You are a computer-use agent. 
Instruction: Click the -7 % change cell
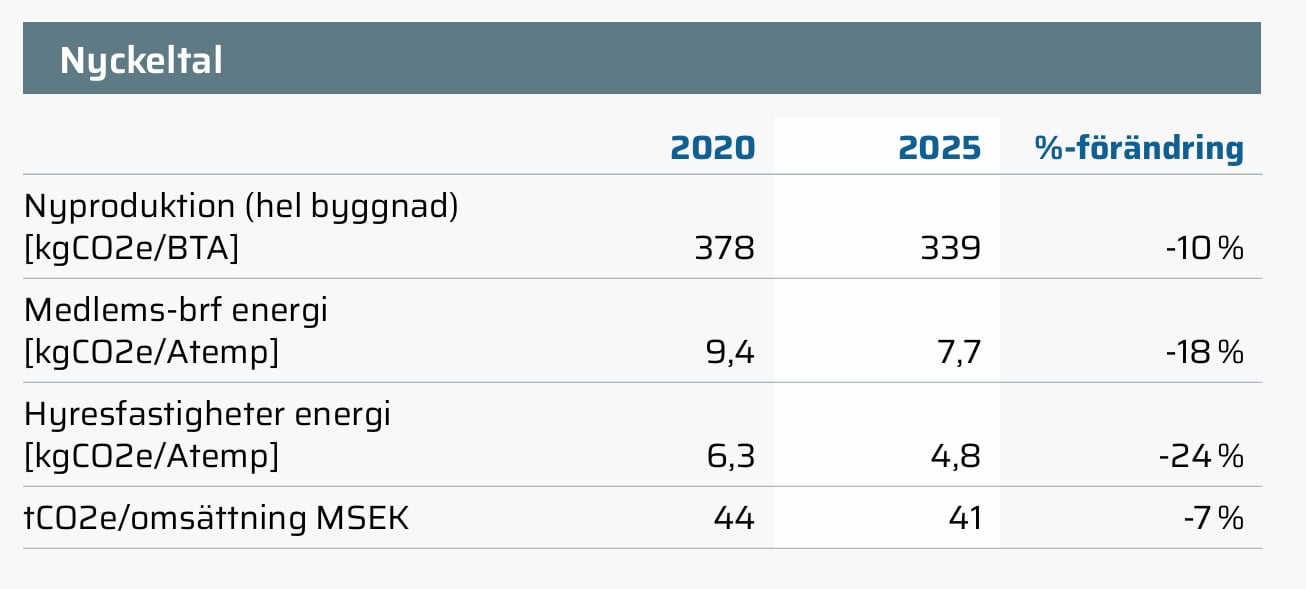tap(1215, 518)
